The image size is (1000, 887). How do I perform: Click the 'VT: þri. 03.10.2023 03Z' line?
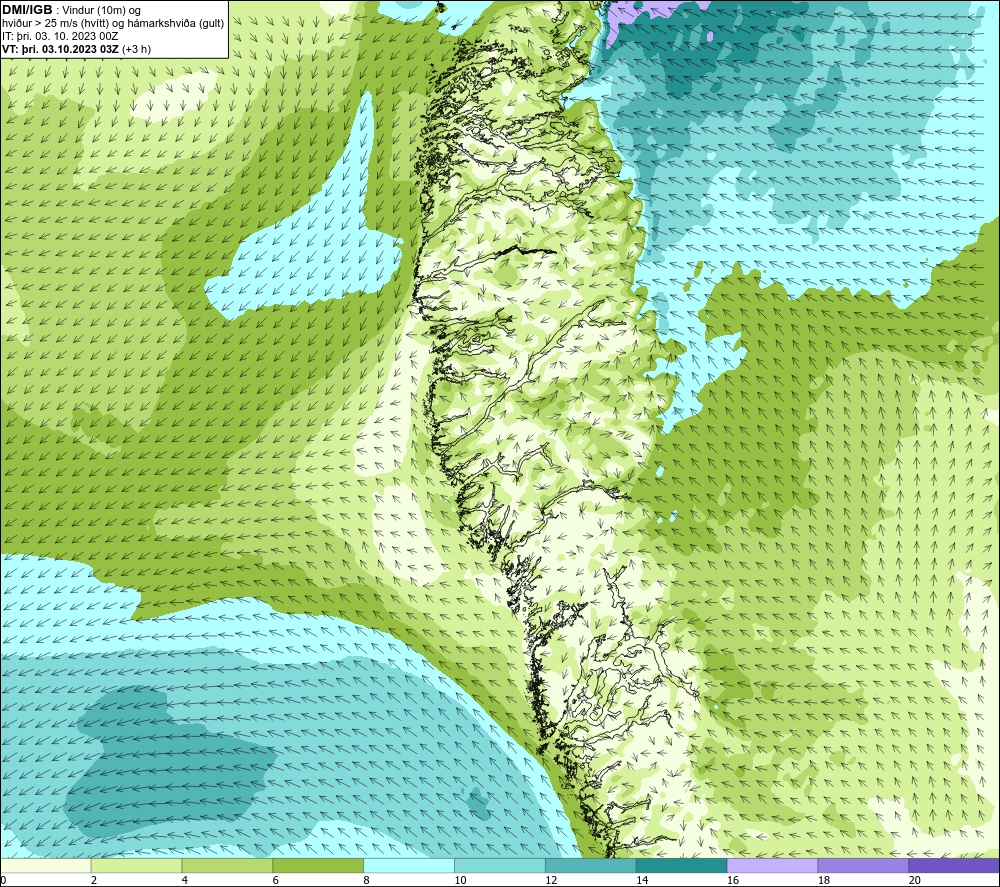(x=61, y=49)
